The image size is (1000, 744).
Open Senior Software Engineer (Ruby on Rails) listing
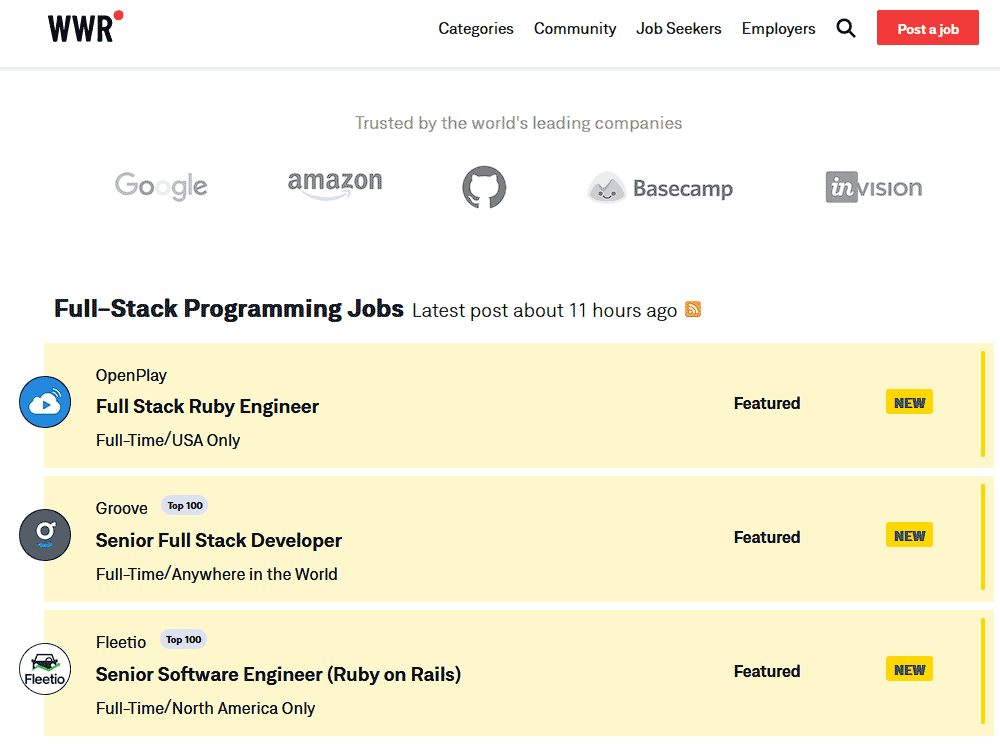[x=278, y=675]
